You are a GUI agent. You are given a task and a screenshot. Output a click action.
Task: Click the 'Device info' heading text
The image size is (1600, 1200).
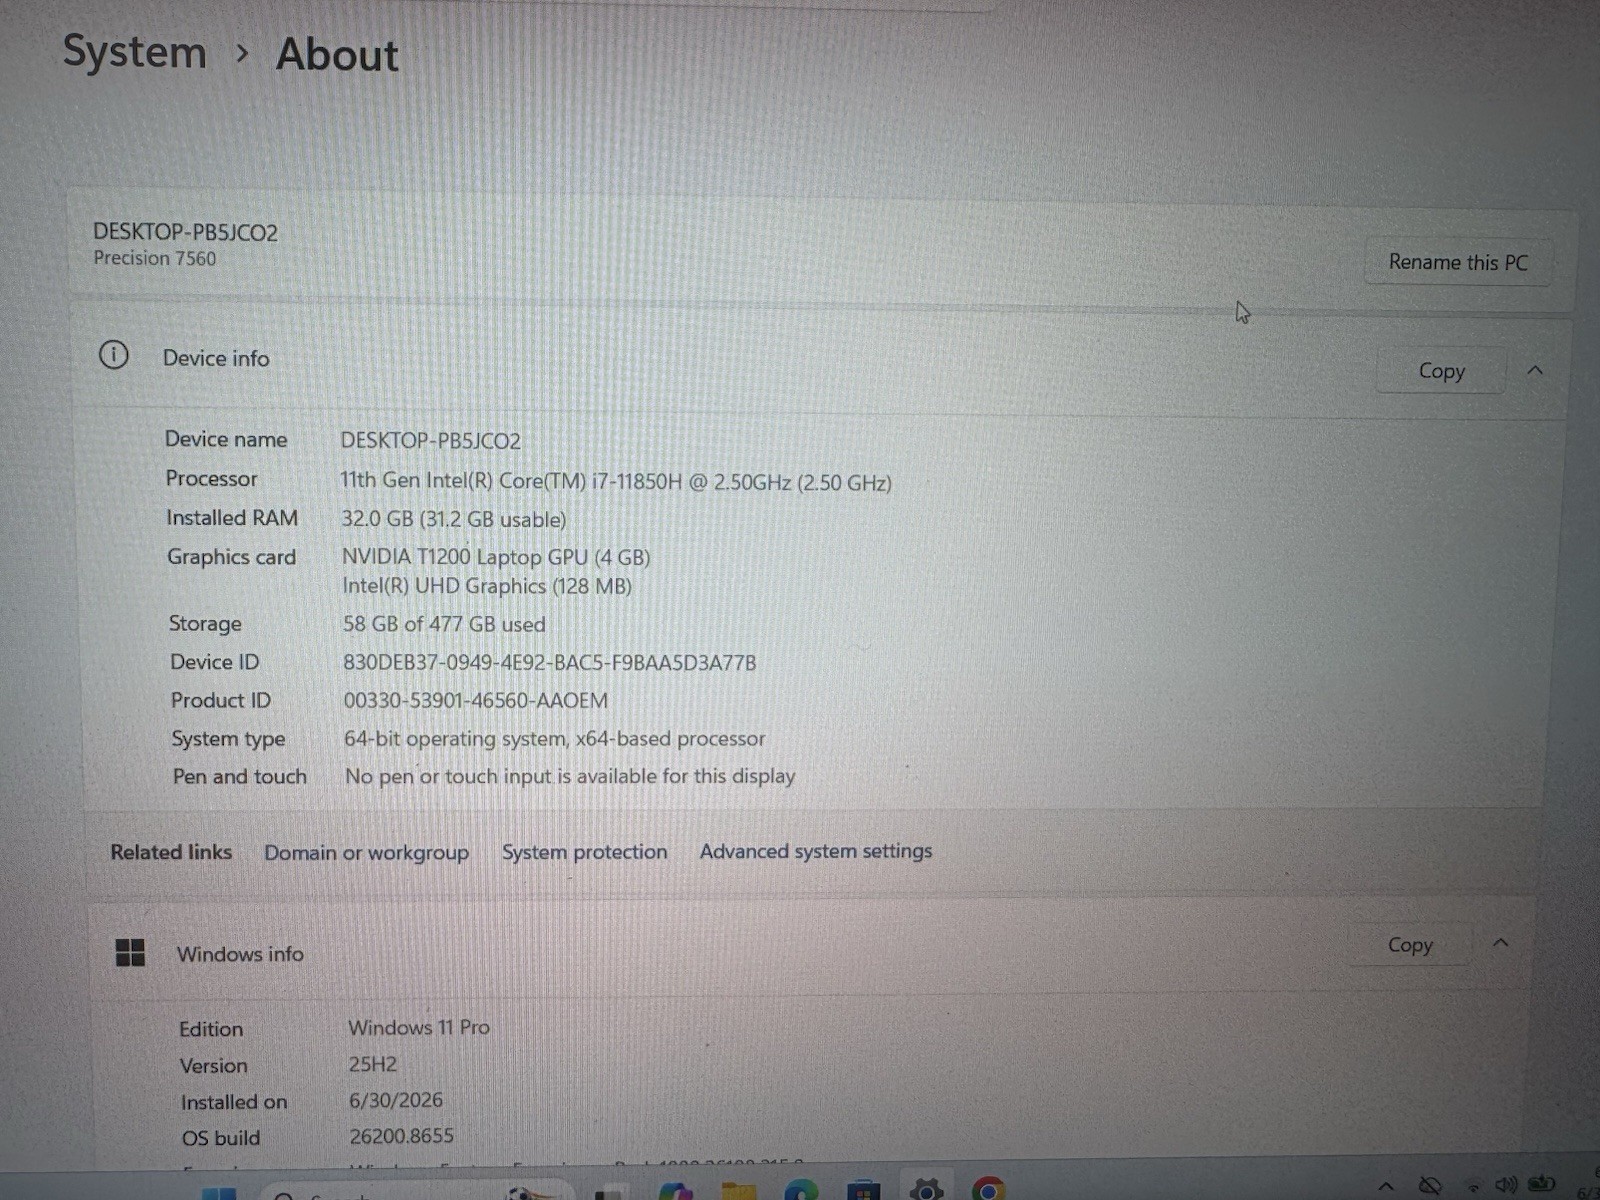click(216, 358)
